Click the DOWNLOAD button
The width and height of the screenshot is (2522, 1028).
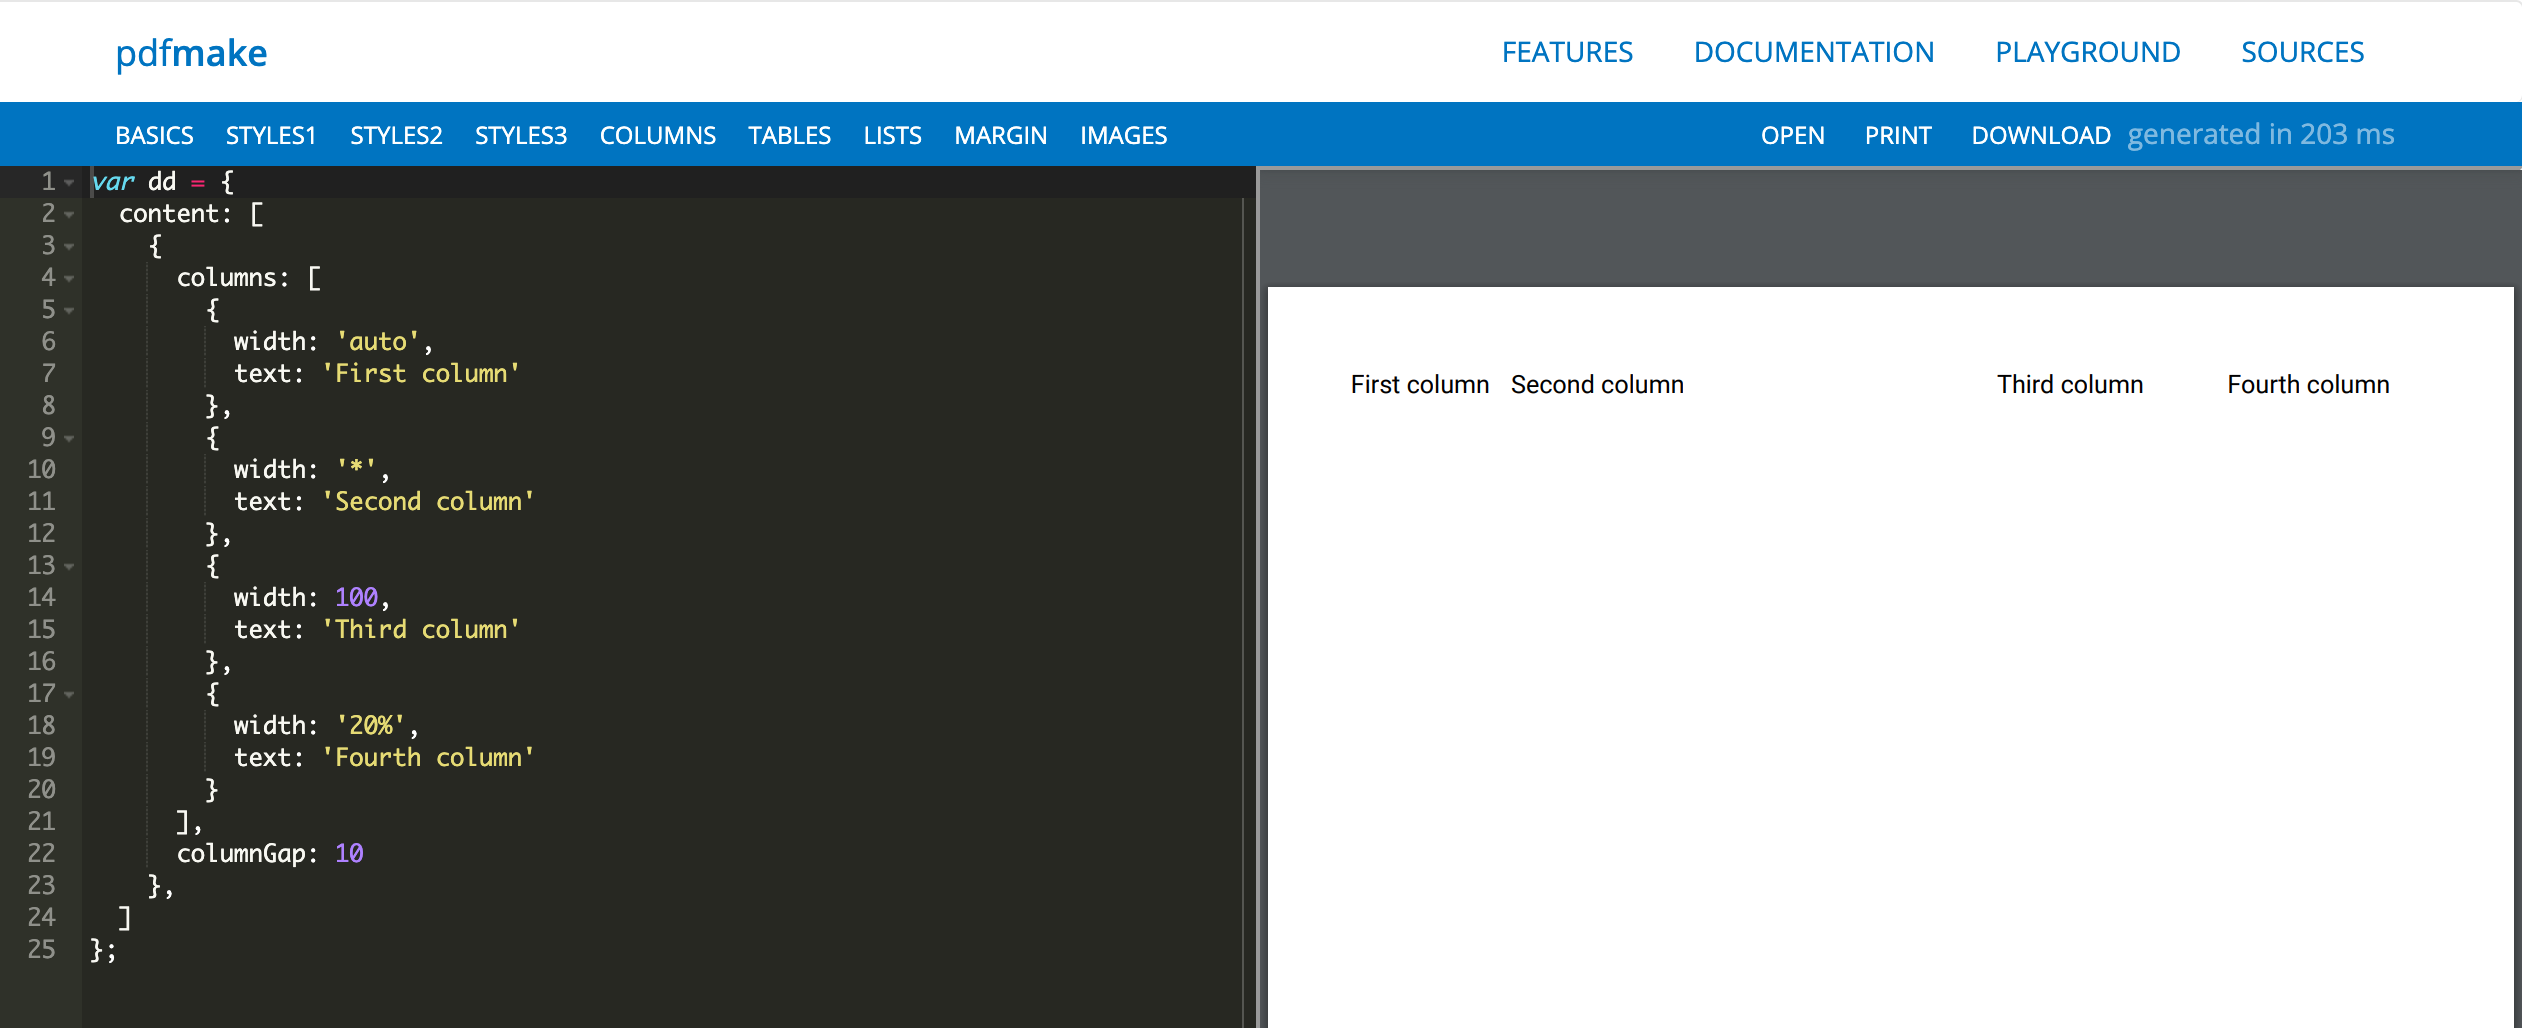[x=2040, y=135]
